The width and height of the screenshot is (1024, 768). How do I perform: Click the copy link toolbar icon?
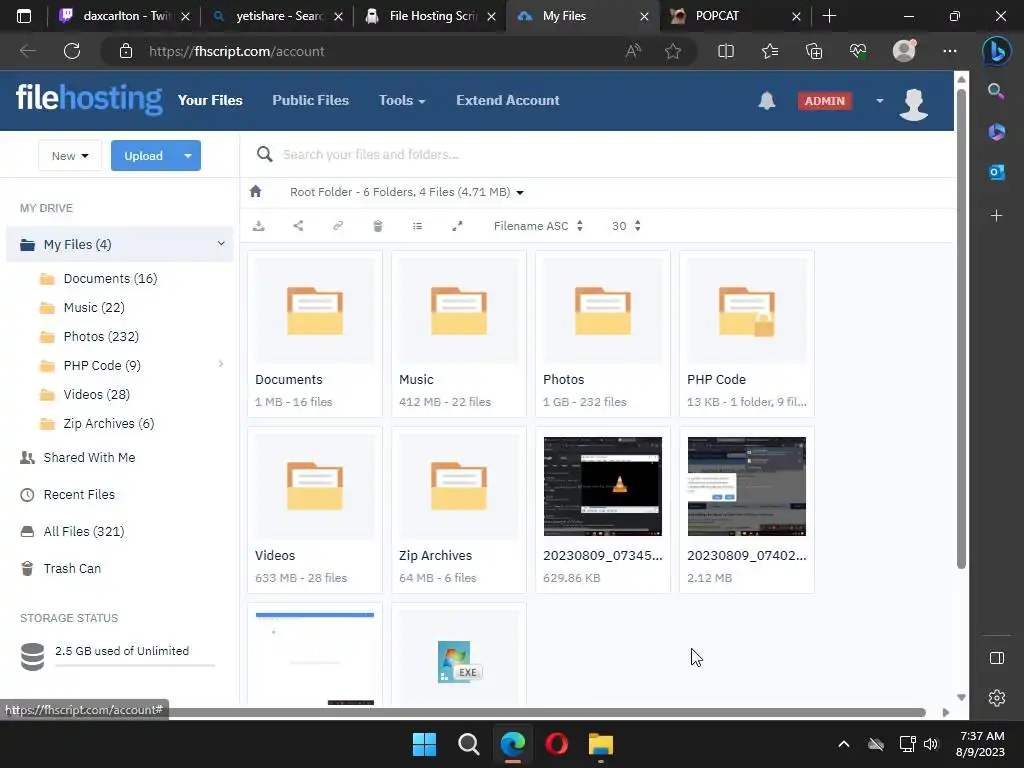(338, 226)
